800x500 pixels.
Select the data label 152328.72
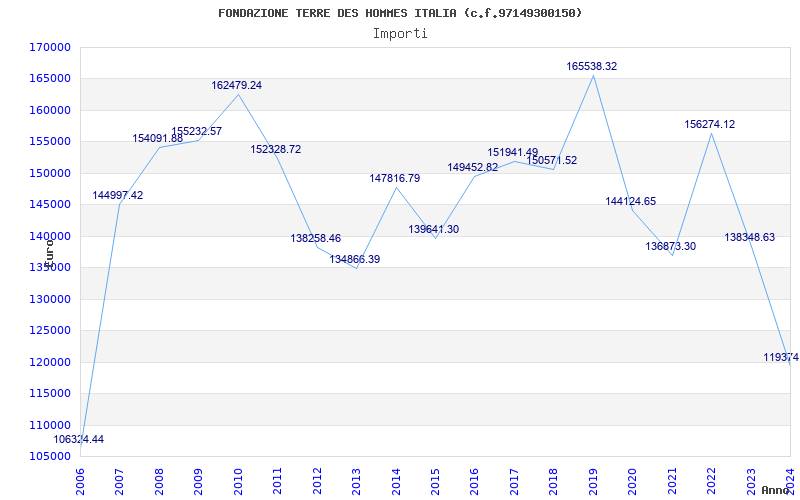point(276,150)
